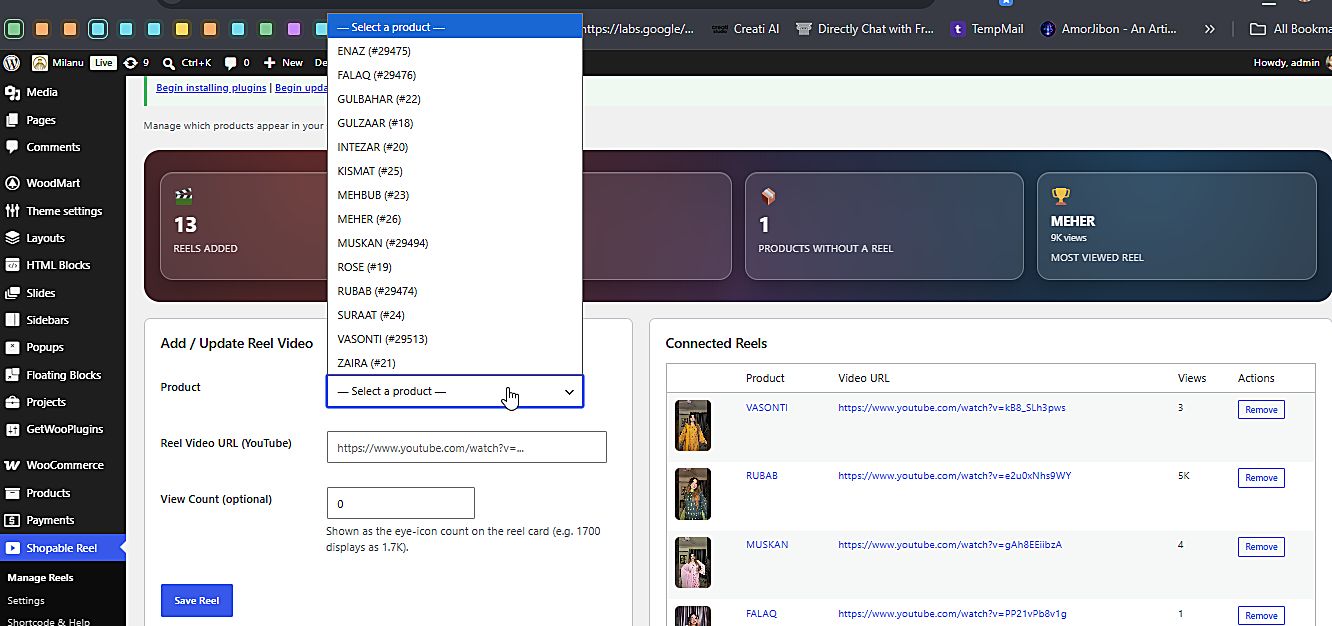1332x626 pixels.
Task: Open the WooCommerce sidebar icon
Action: click(12, 465)
